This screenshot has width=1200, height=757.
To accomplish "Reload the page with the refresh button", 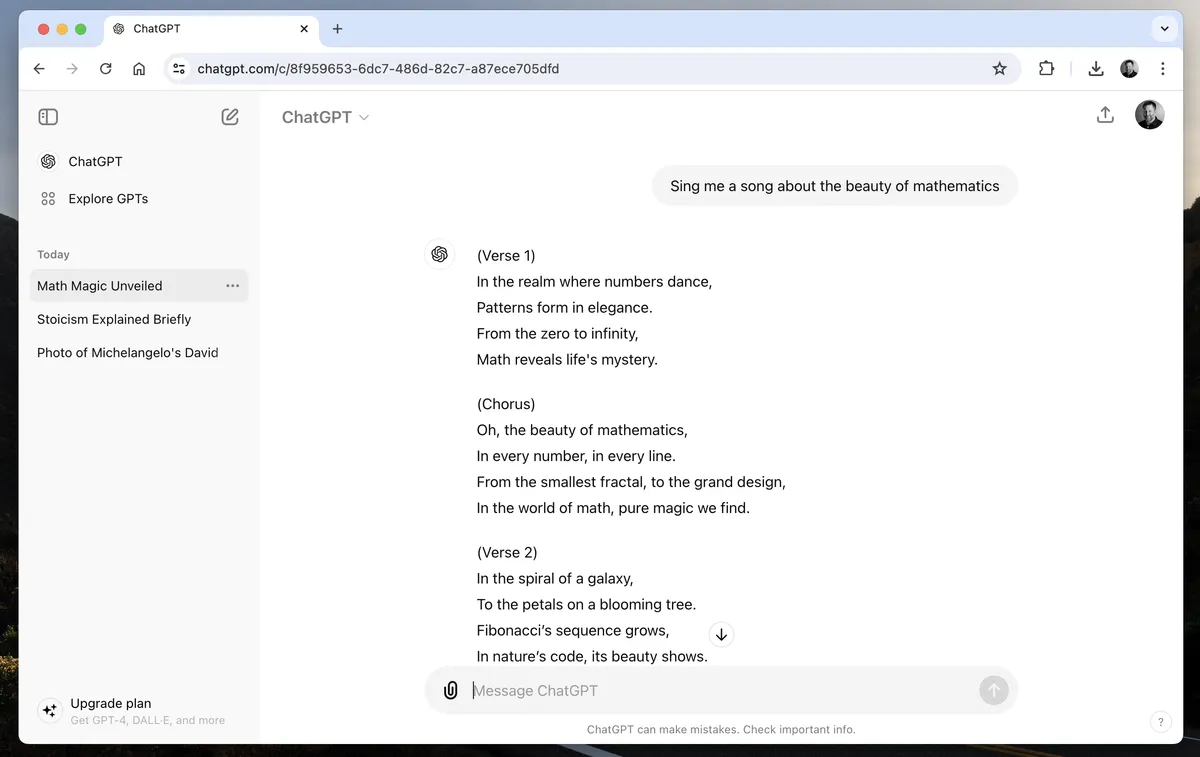I will pyautogui.click(x=106, y=69).
